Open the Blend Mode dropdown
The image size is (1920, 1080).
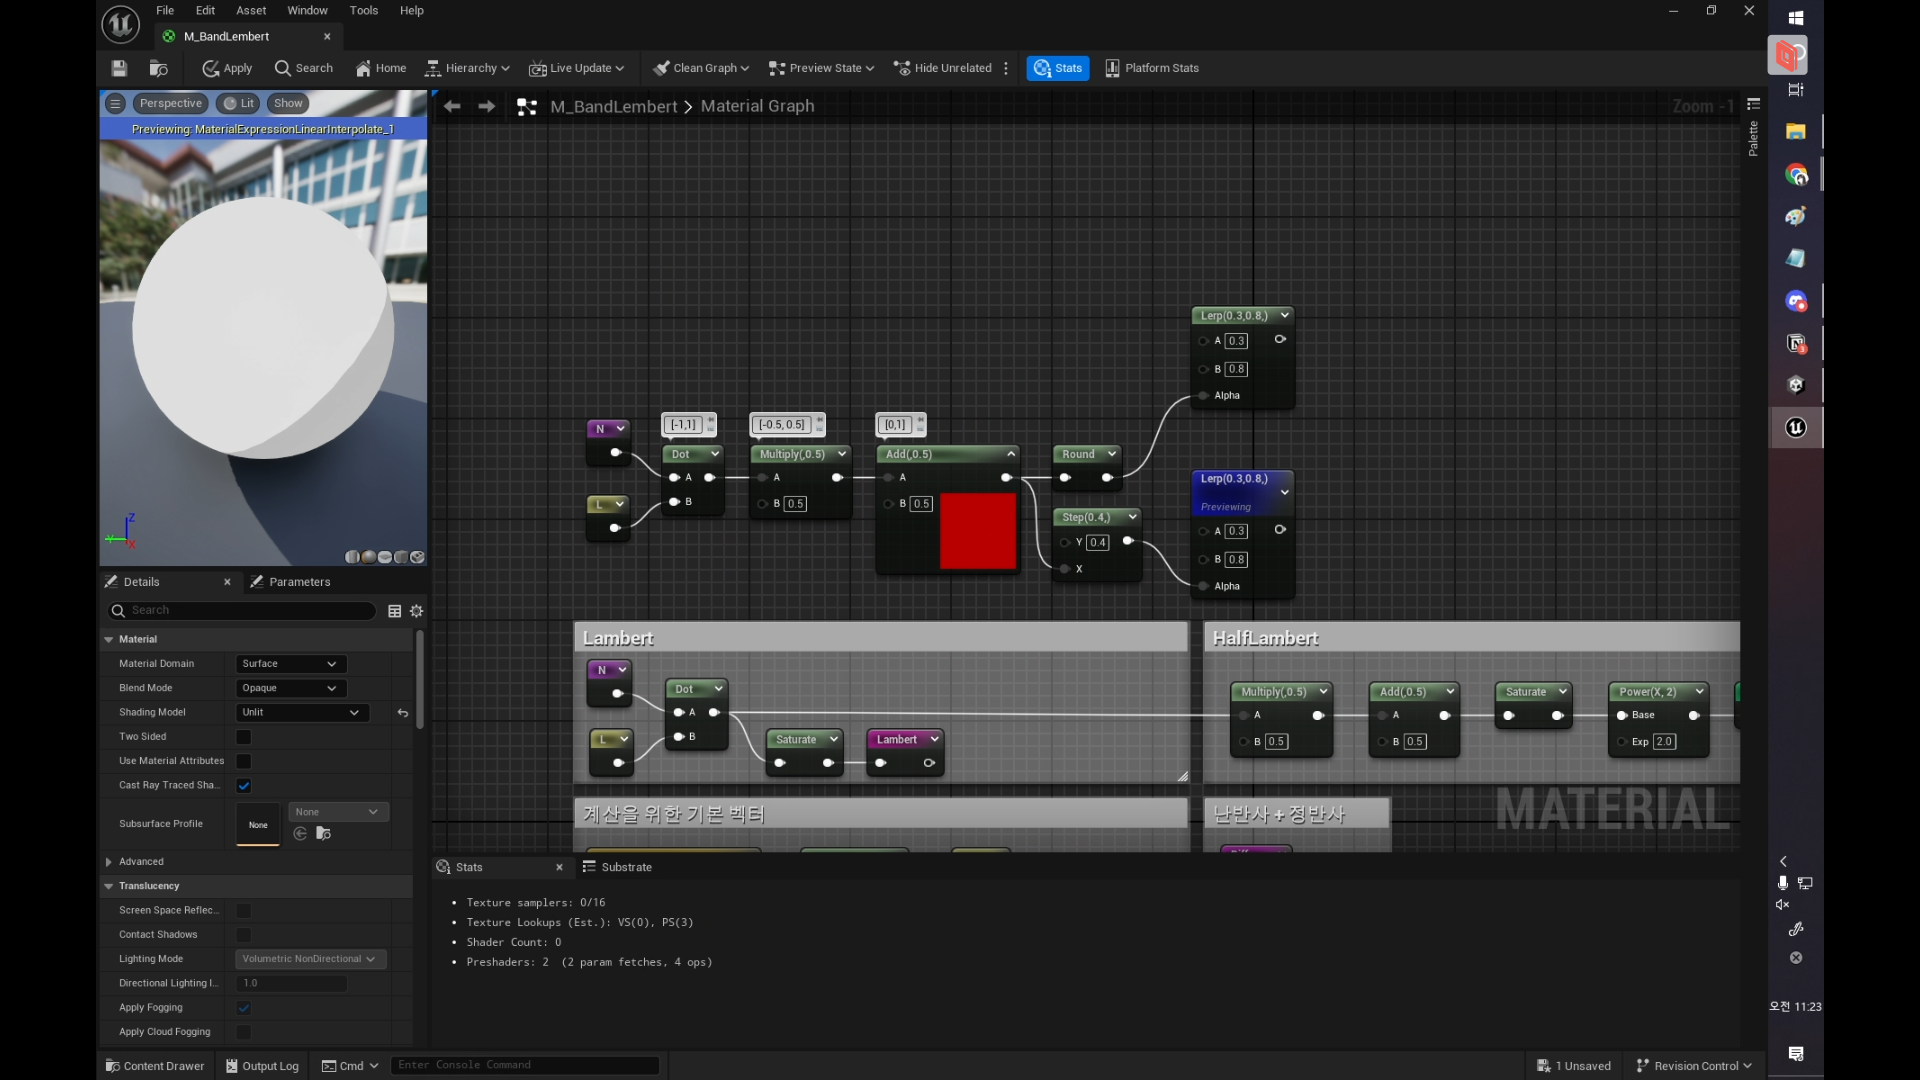coord(290,688)
